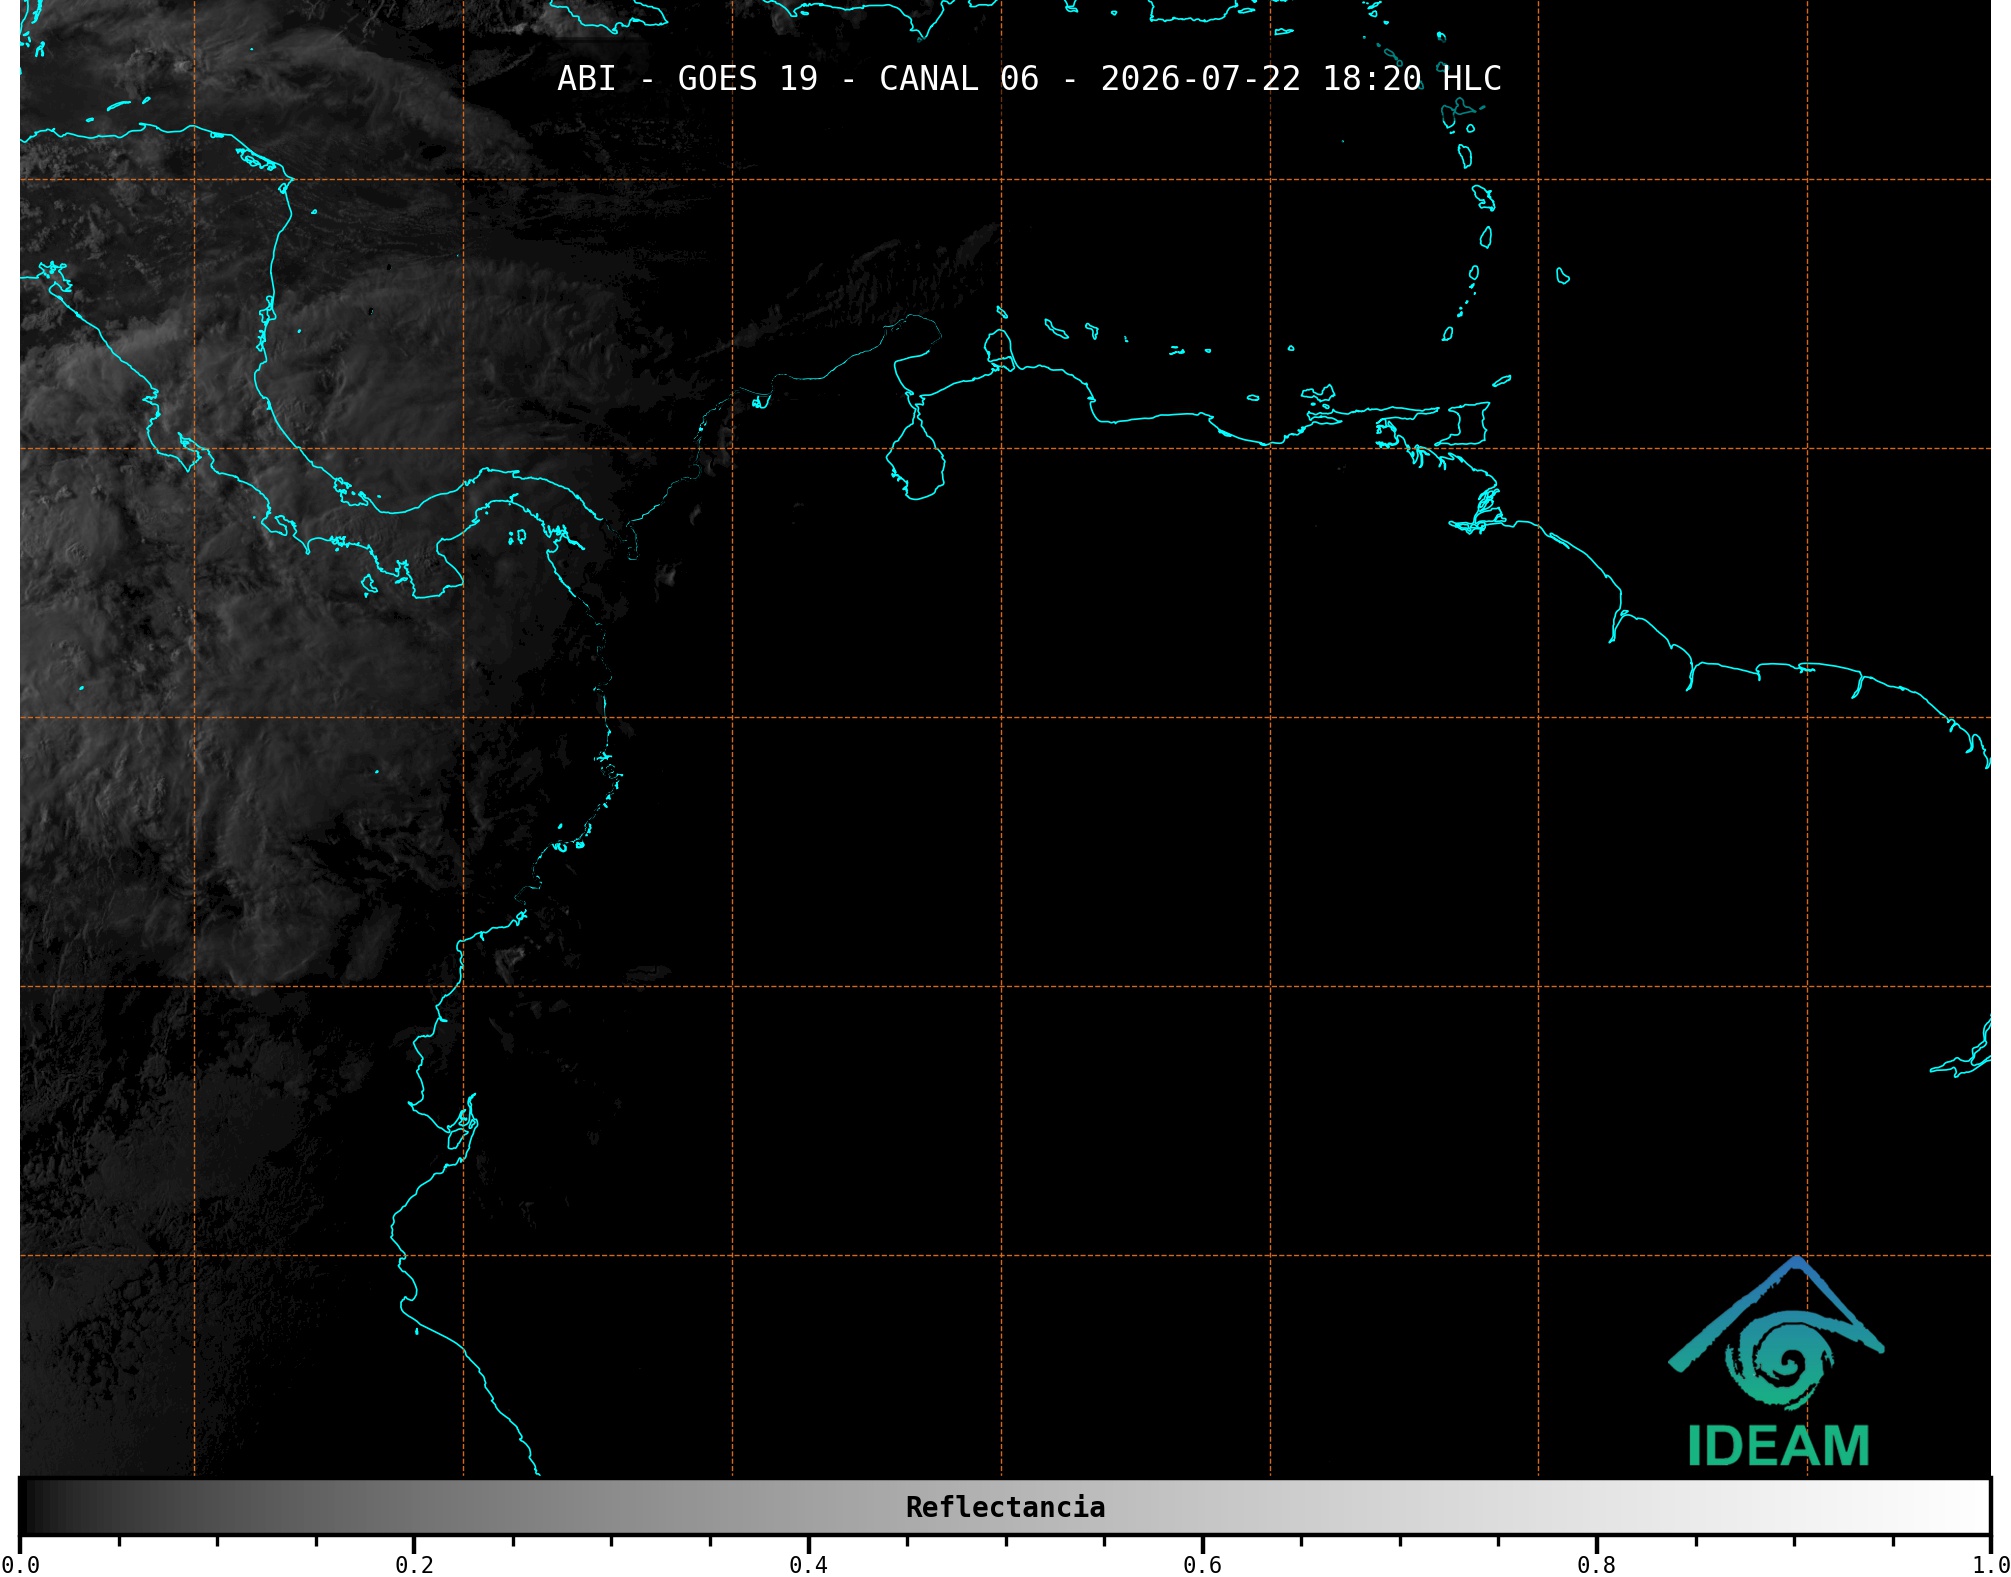Click the IDEAM logo
This screenshot has height=1577, width=2011.
click(x=1777, y=1362)
